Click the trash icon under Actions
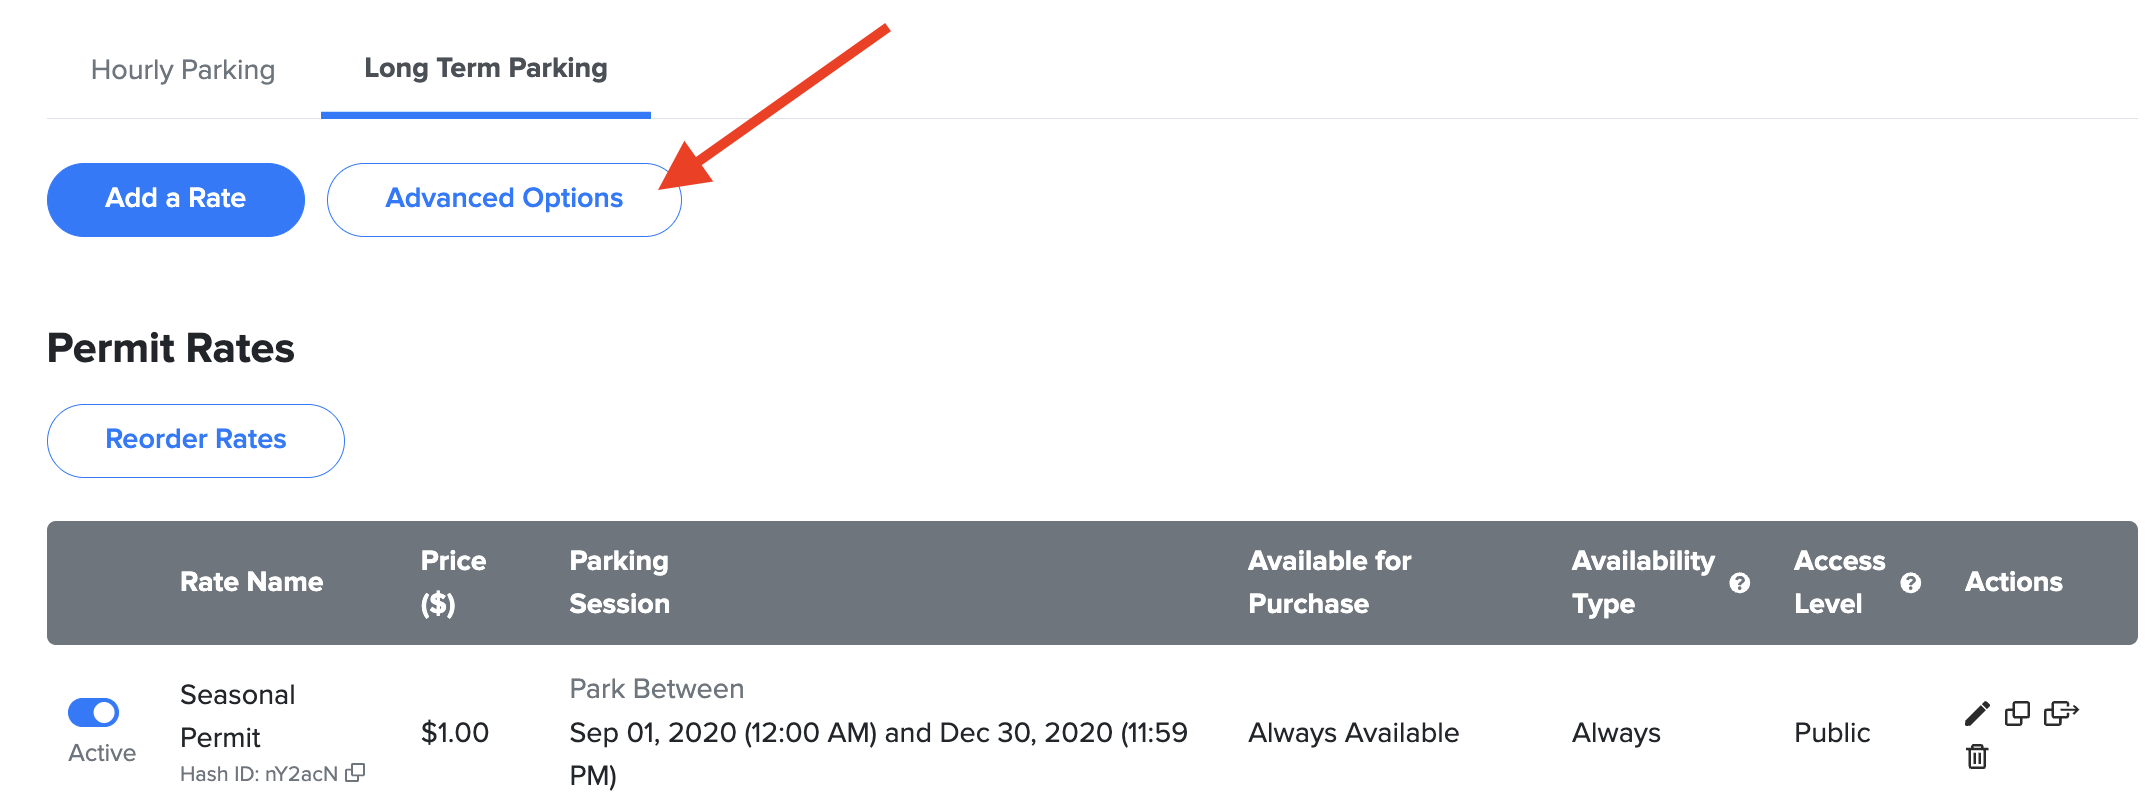Viewport: 2156px width, 800px height. click(x=1977, y=757)
